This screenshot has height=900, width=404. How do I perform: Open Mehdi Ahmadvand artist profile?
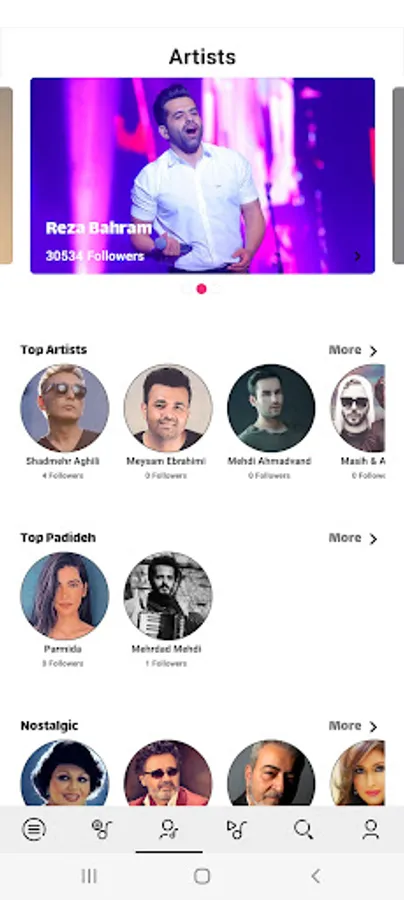271,408
